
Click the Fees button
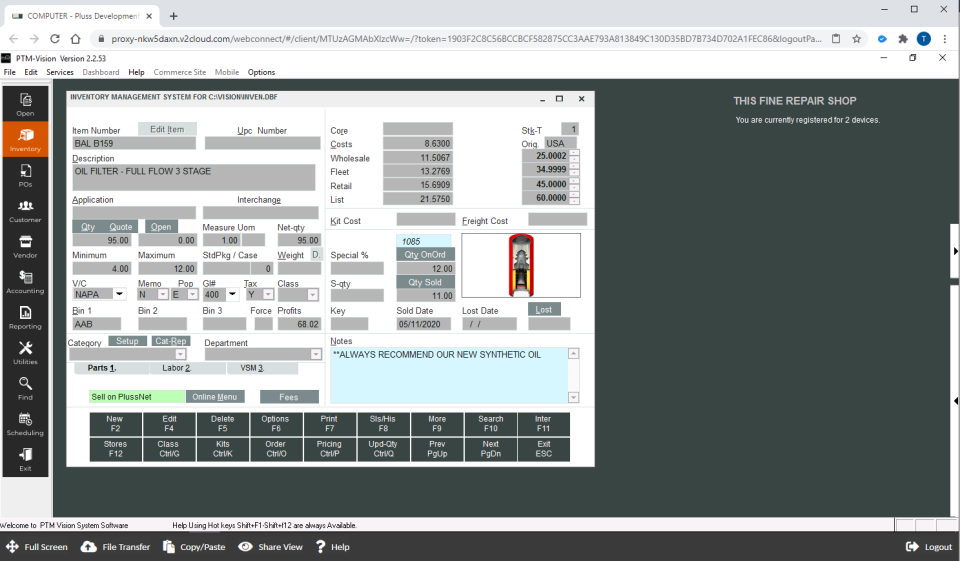coord(289,397)
